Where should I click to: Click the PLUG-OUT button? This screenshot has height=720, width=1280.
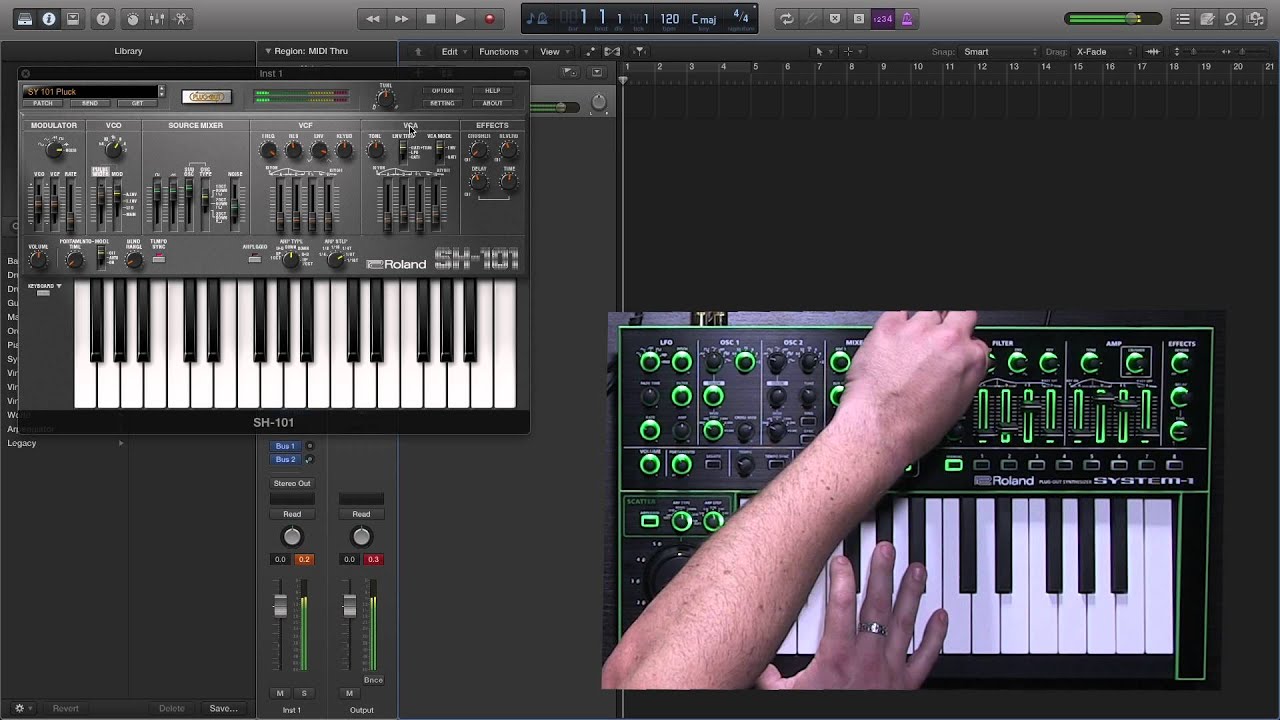(x=207, y=97)
